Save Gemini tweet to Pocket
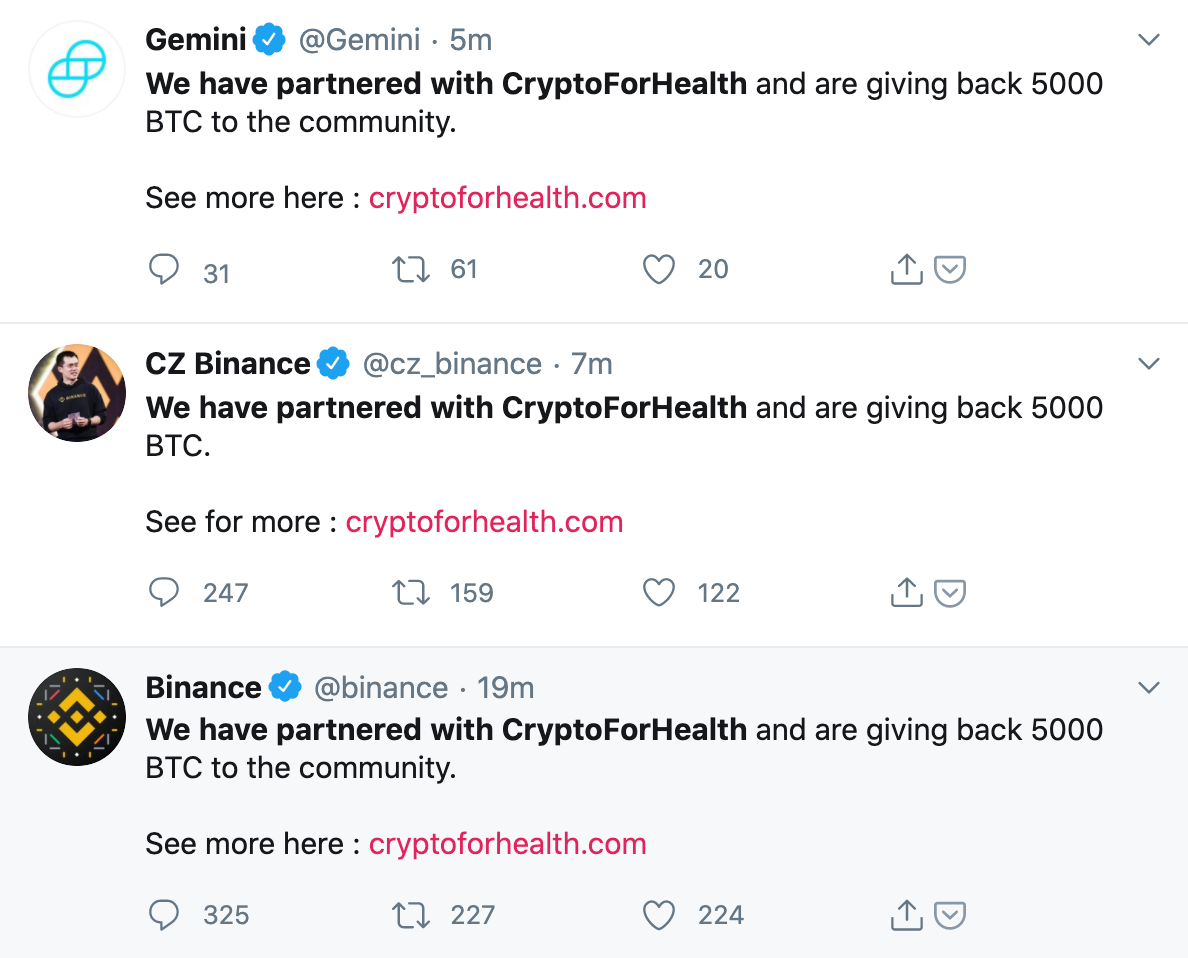 (x=950, y=270)
